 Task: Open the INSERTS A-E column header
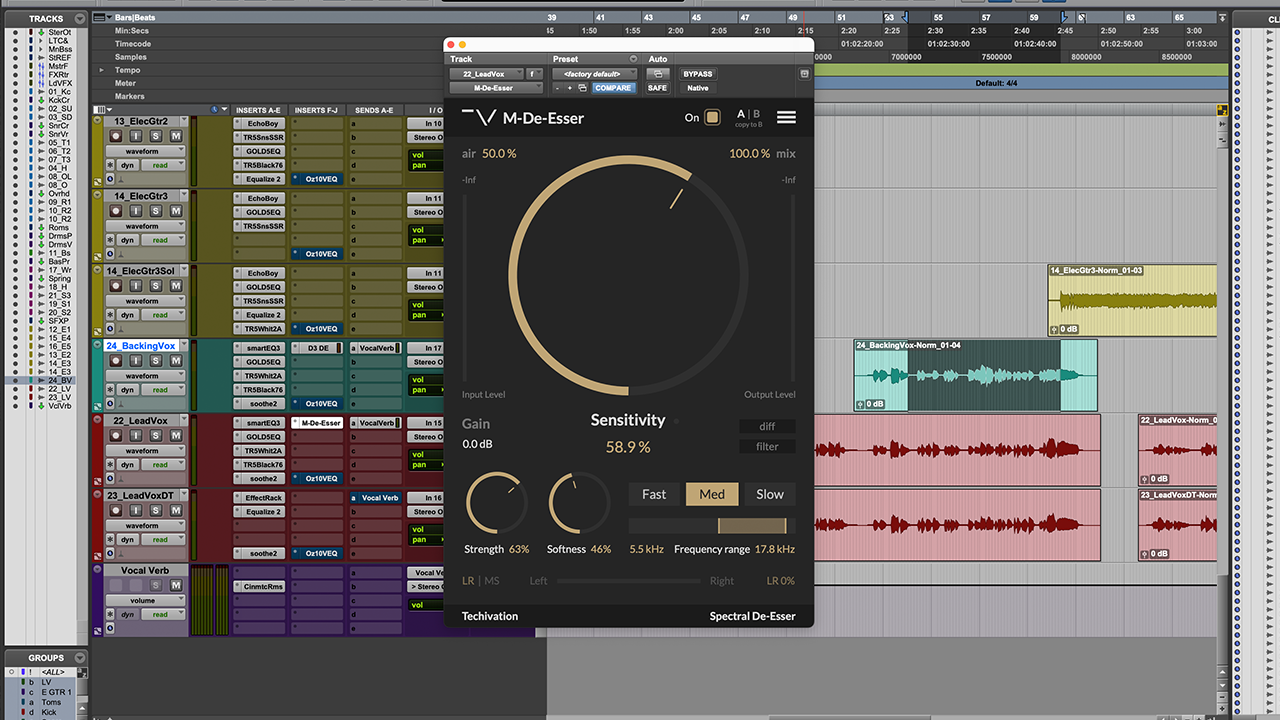click(x=258, y=110)
